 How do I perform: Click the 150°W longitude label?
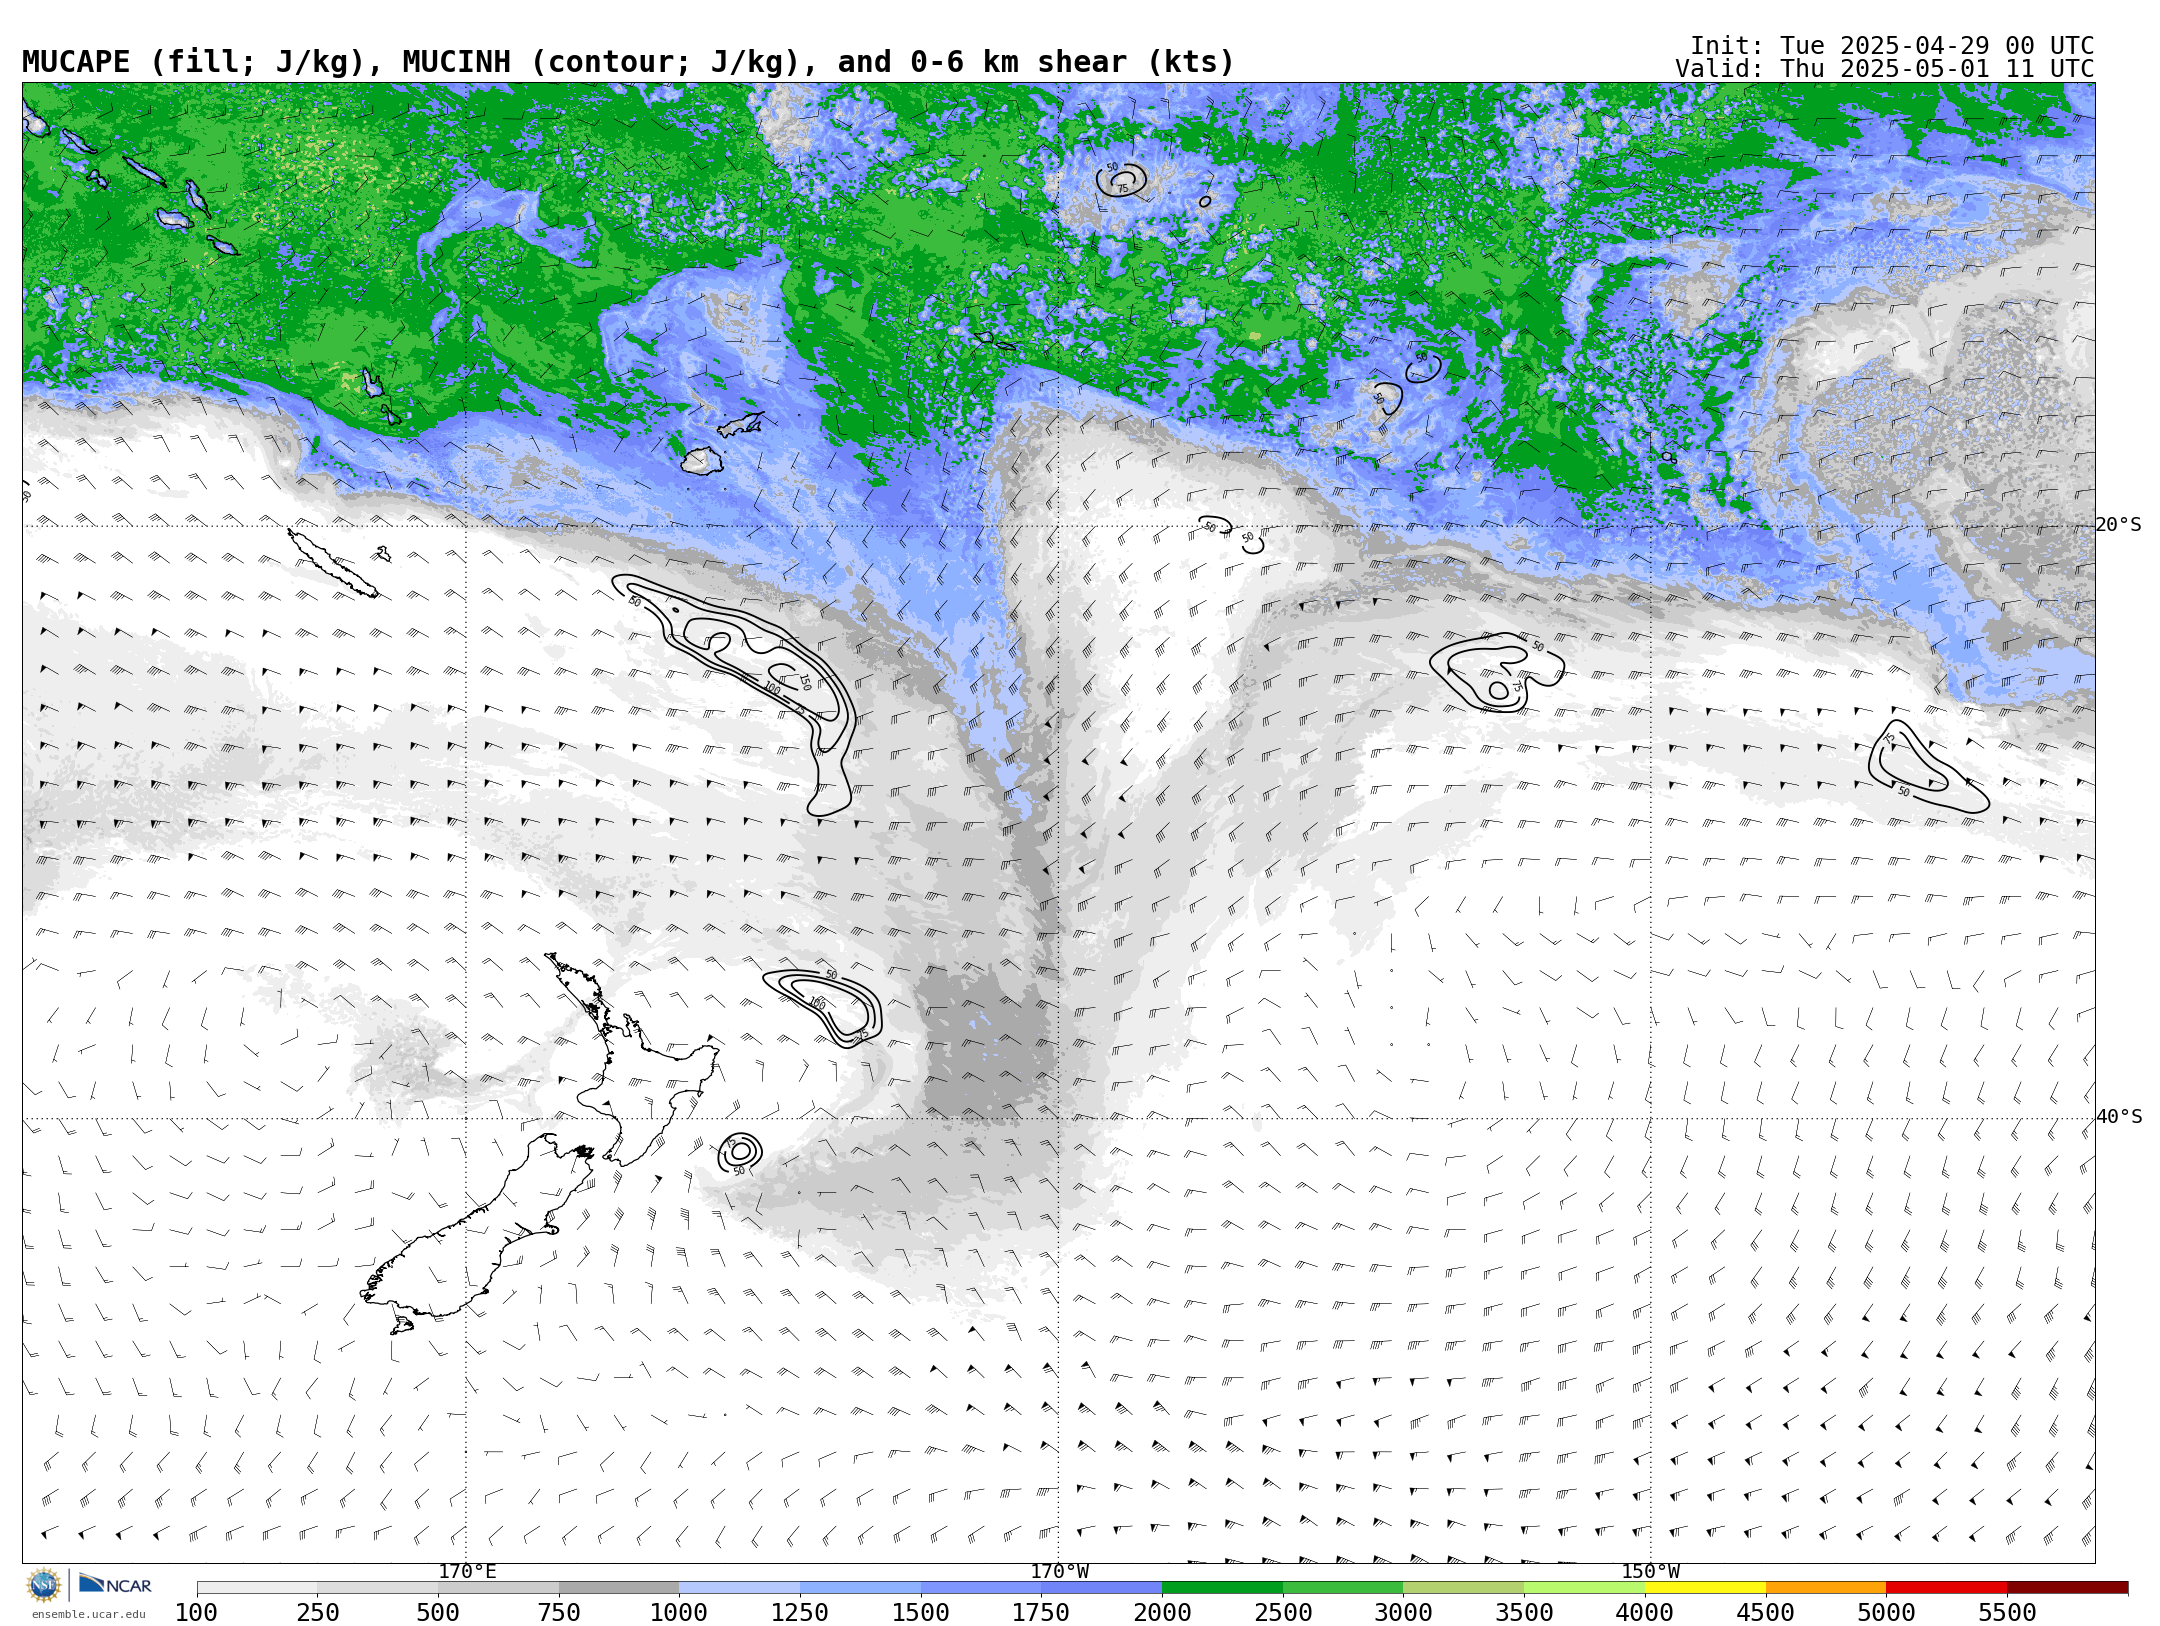pyautogui.click(x=1650, y=1571)
